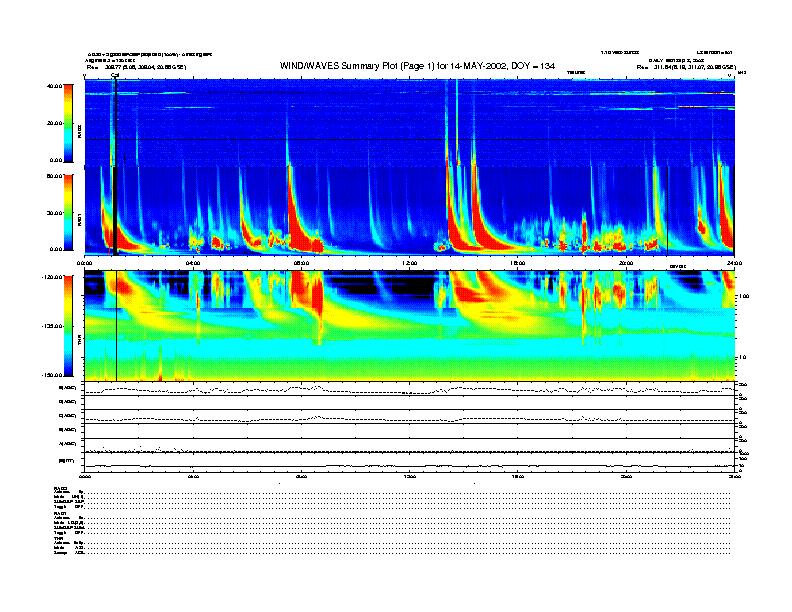Click the 60.00 label on RAD1 color scale

click(54, 176)
